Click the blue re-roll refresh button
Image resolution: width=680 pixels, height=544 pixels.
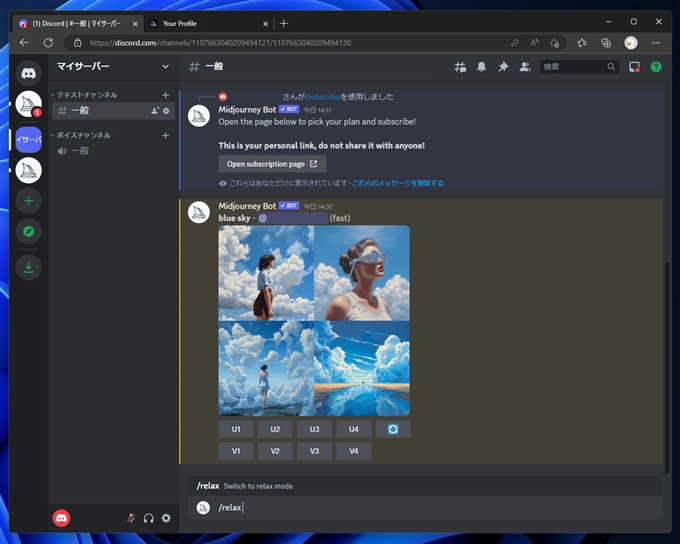coord(393,429)
